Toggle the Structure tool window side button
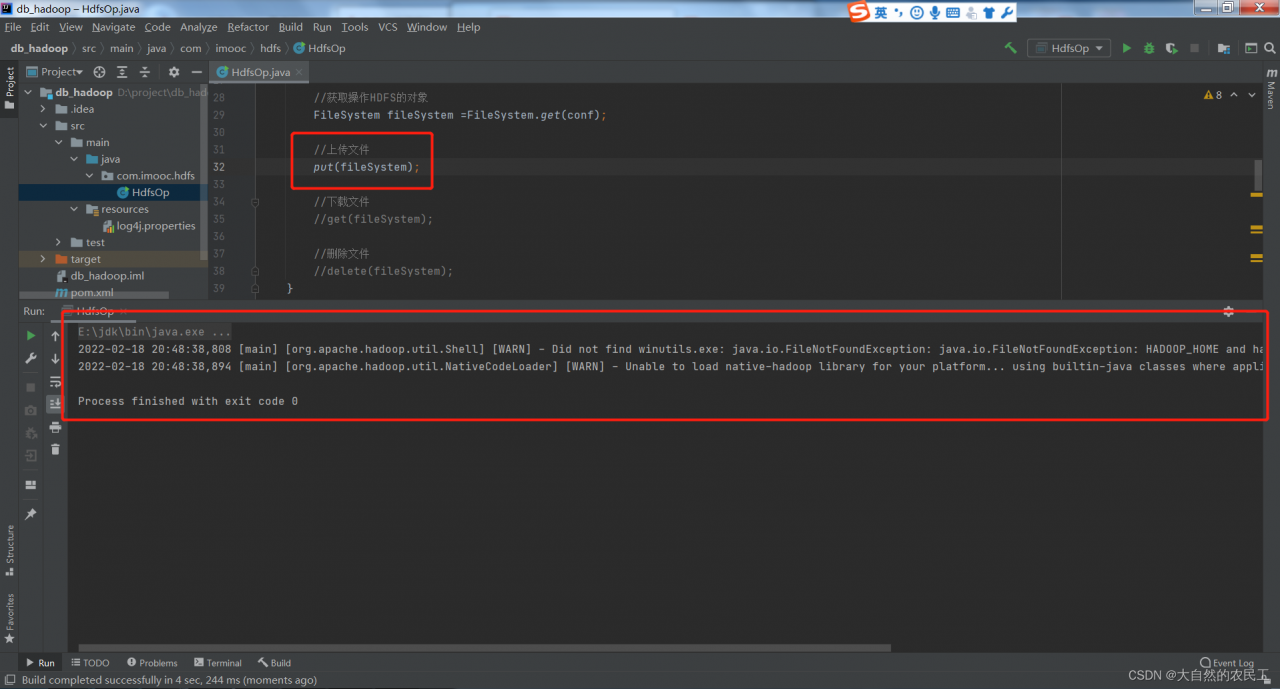 10,551
